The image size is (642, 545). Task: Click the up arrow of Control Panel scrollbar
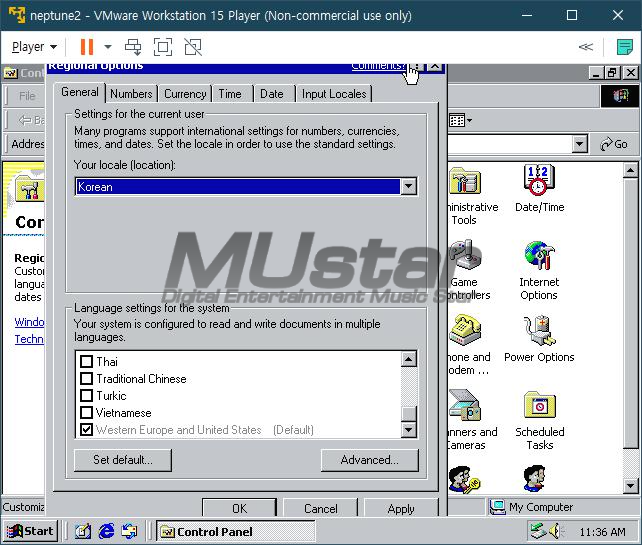(630, 170)
